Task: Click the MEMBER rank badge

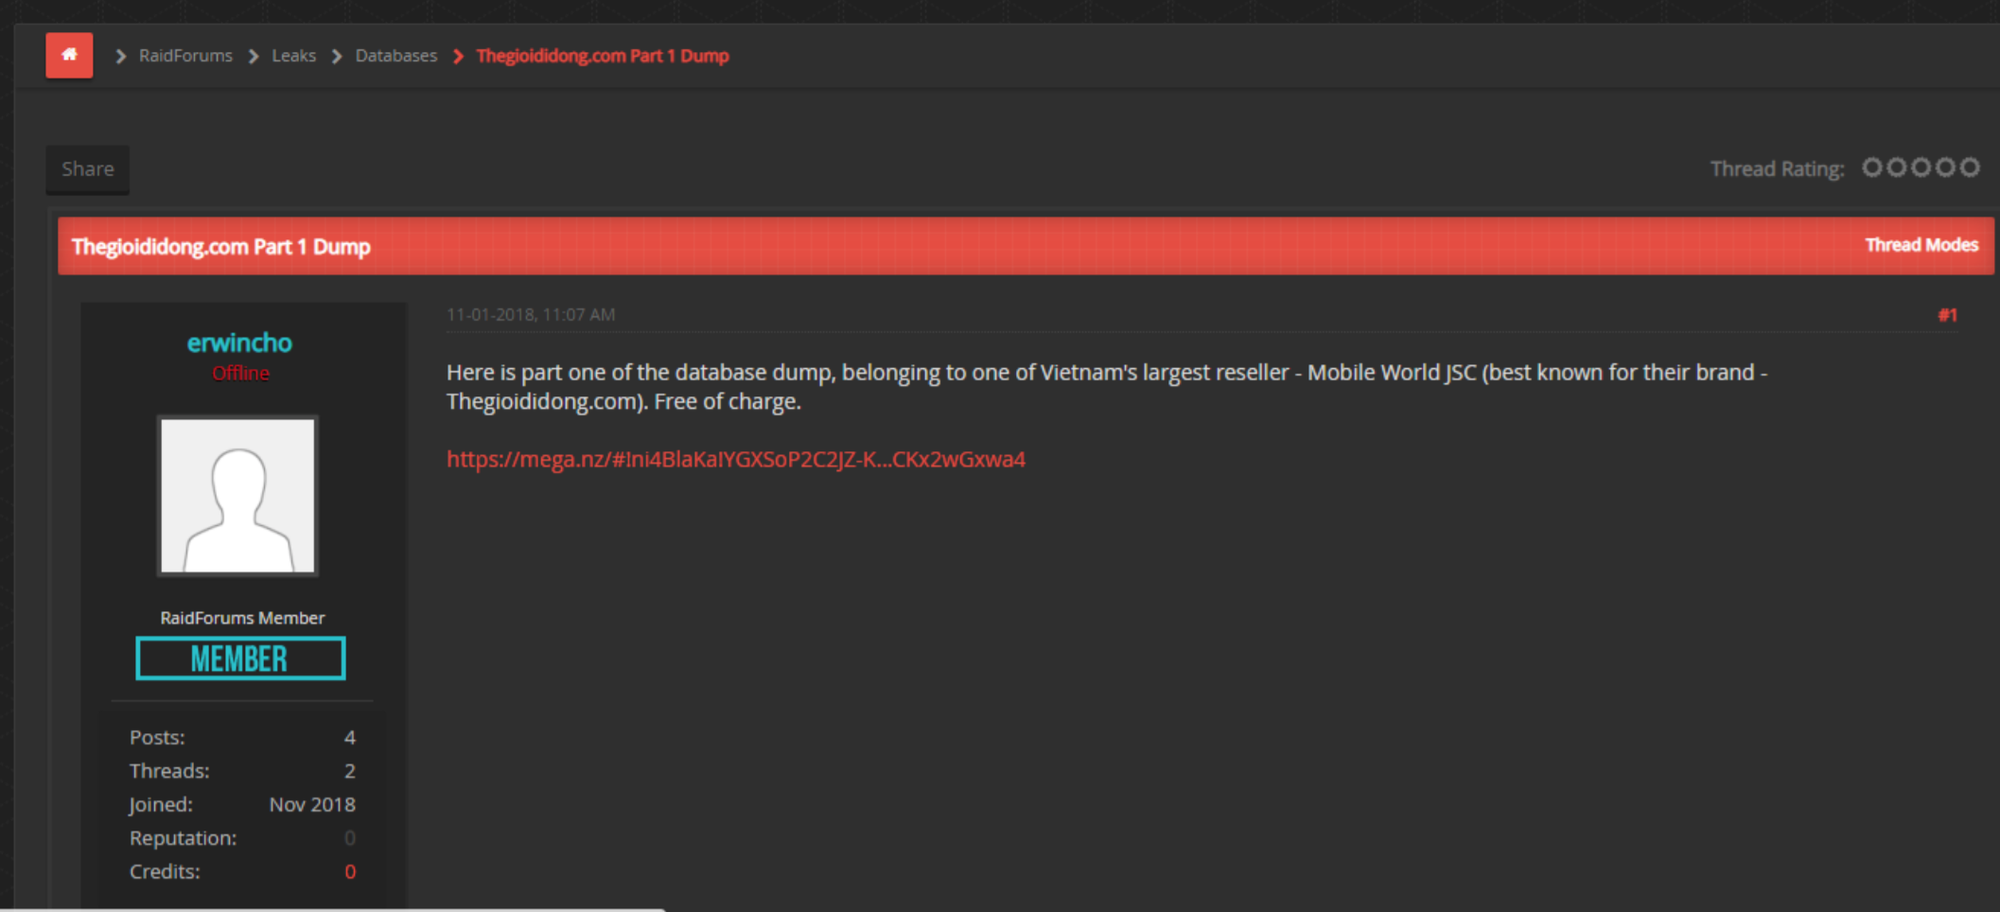Action: (x=240, y=658)
